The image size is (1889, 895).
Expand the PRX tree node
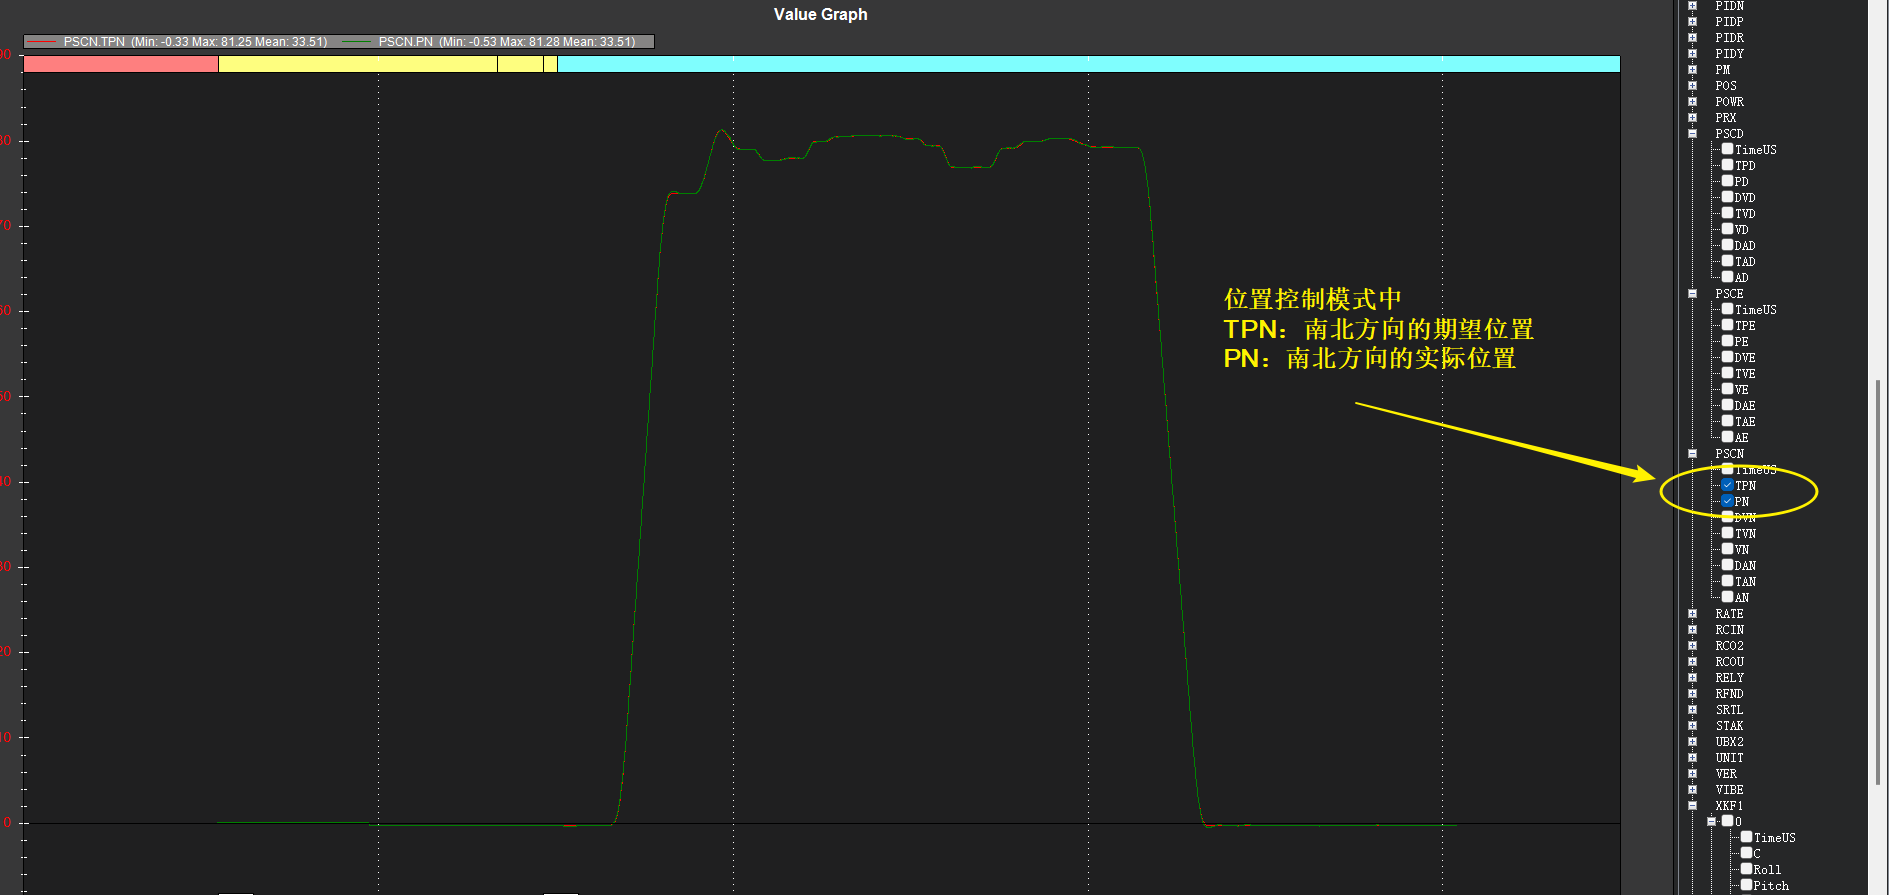click(1692, 117)
